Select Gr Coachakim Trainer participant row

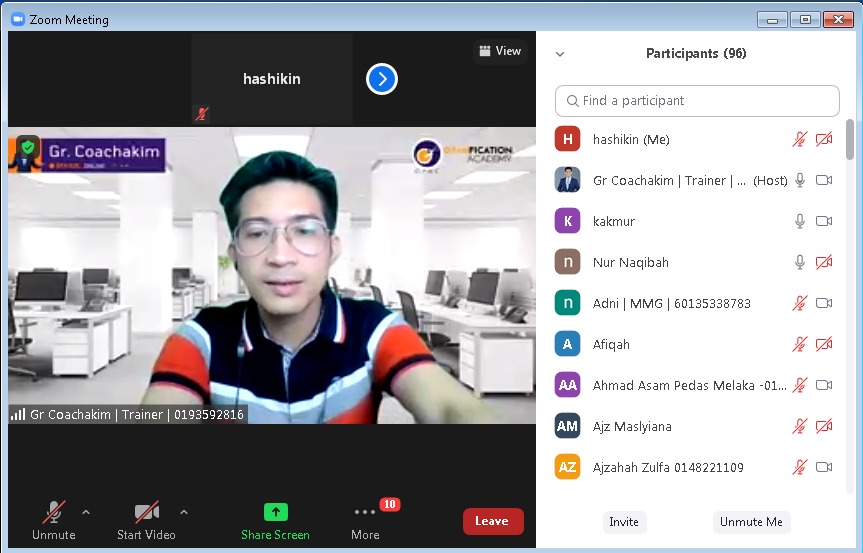tap(695, 180)
